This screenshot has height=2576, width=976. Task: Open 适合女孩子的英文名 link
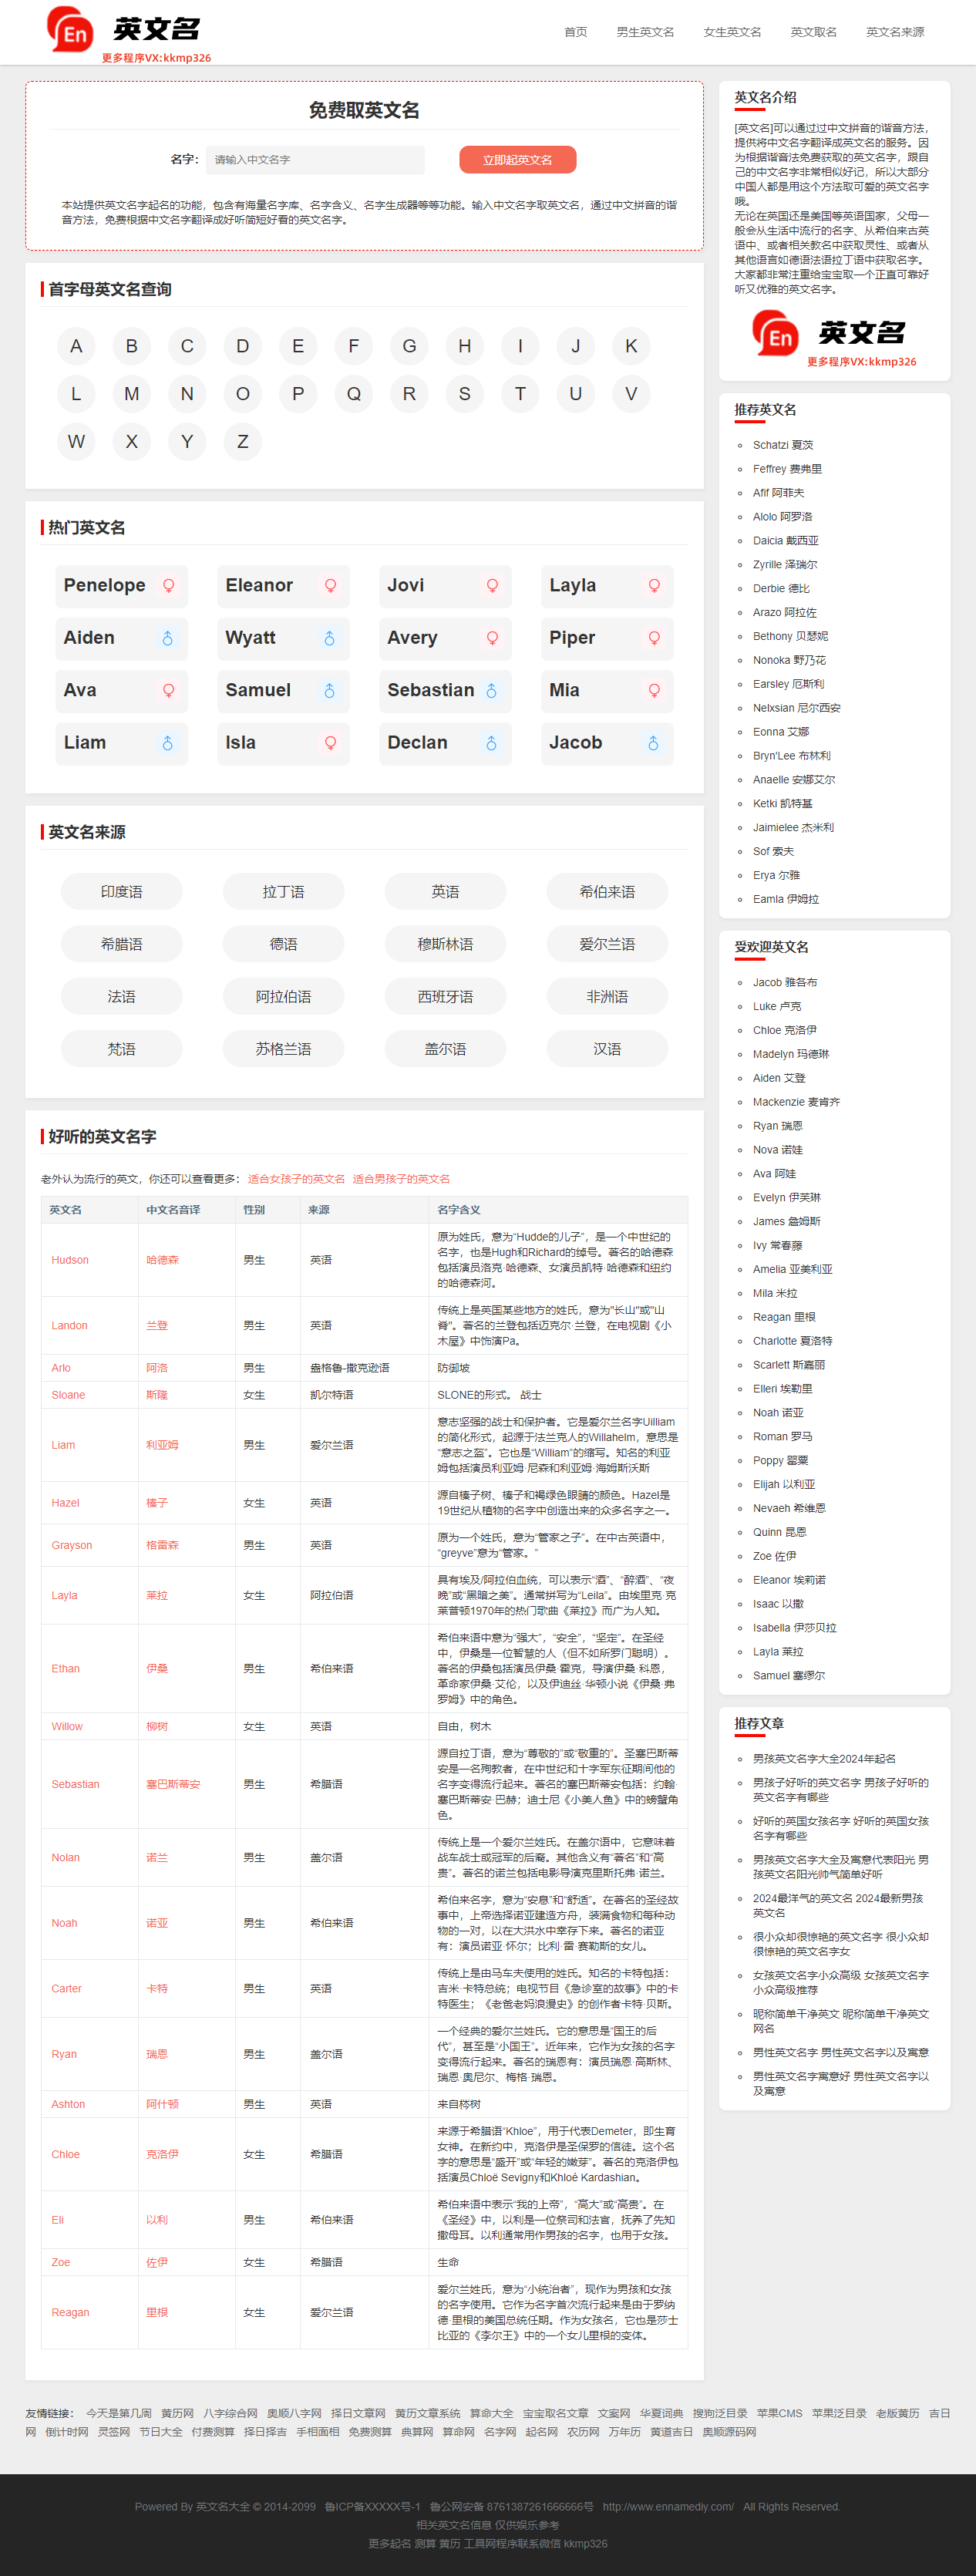tap(296, 1179)
